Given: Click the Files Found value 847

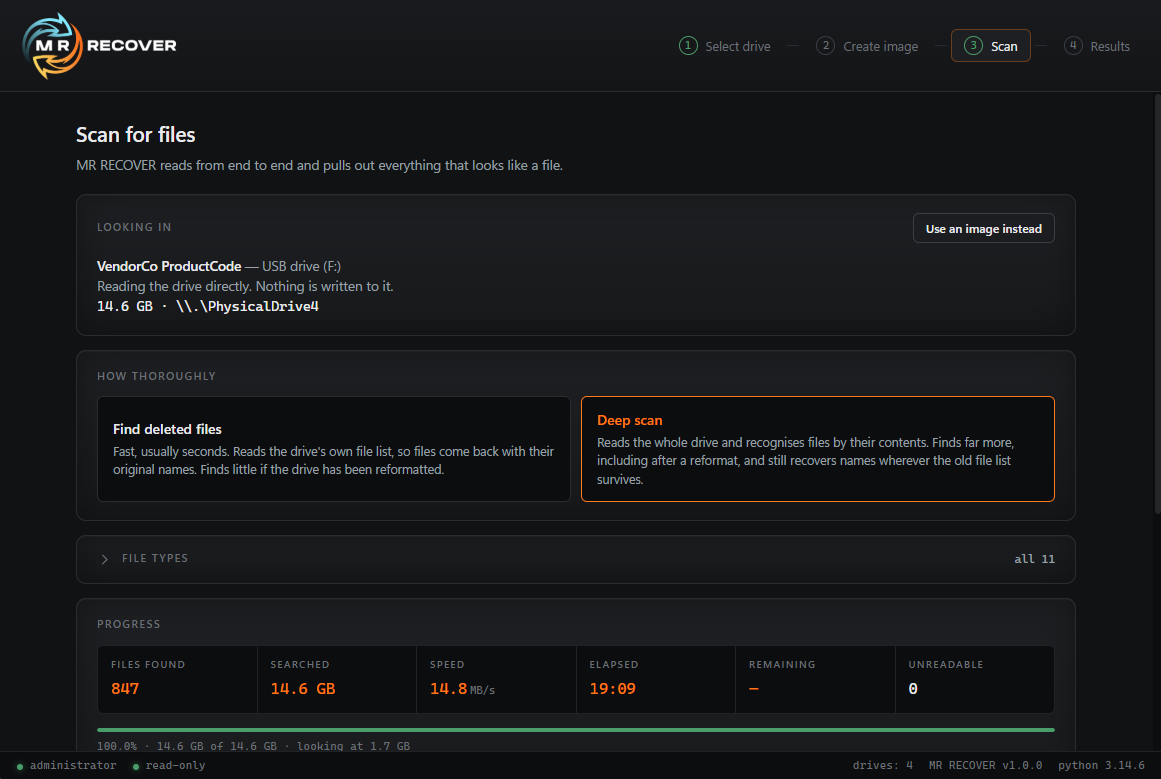Looking at the screenshot, I should (125, 689).
